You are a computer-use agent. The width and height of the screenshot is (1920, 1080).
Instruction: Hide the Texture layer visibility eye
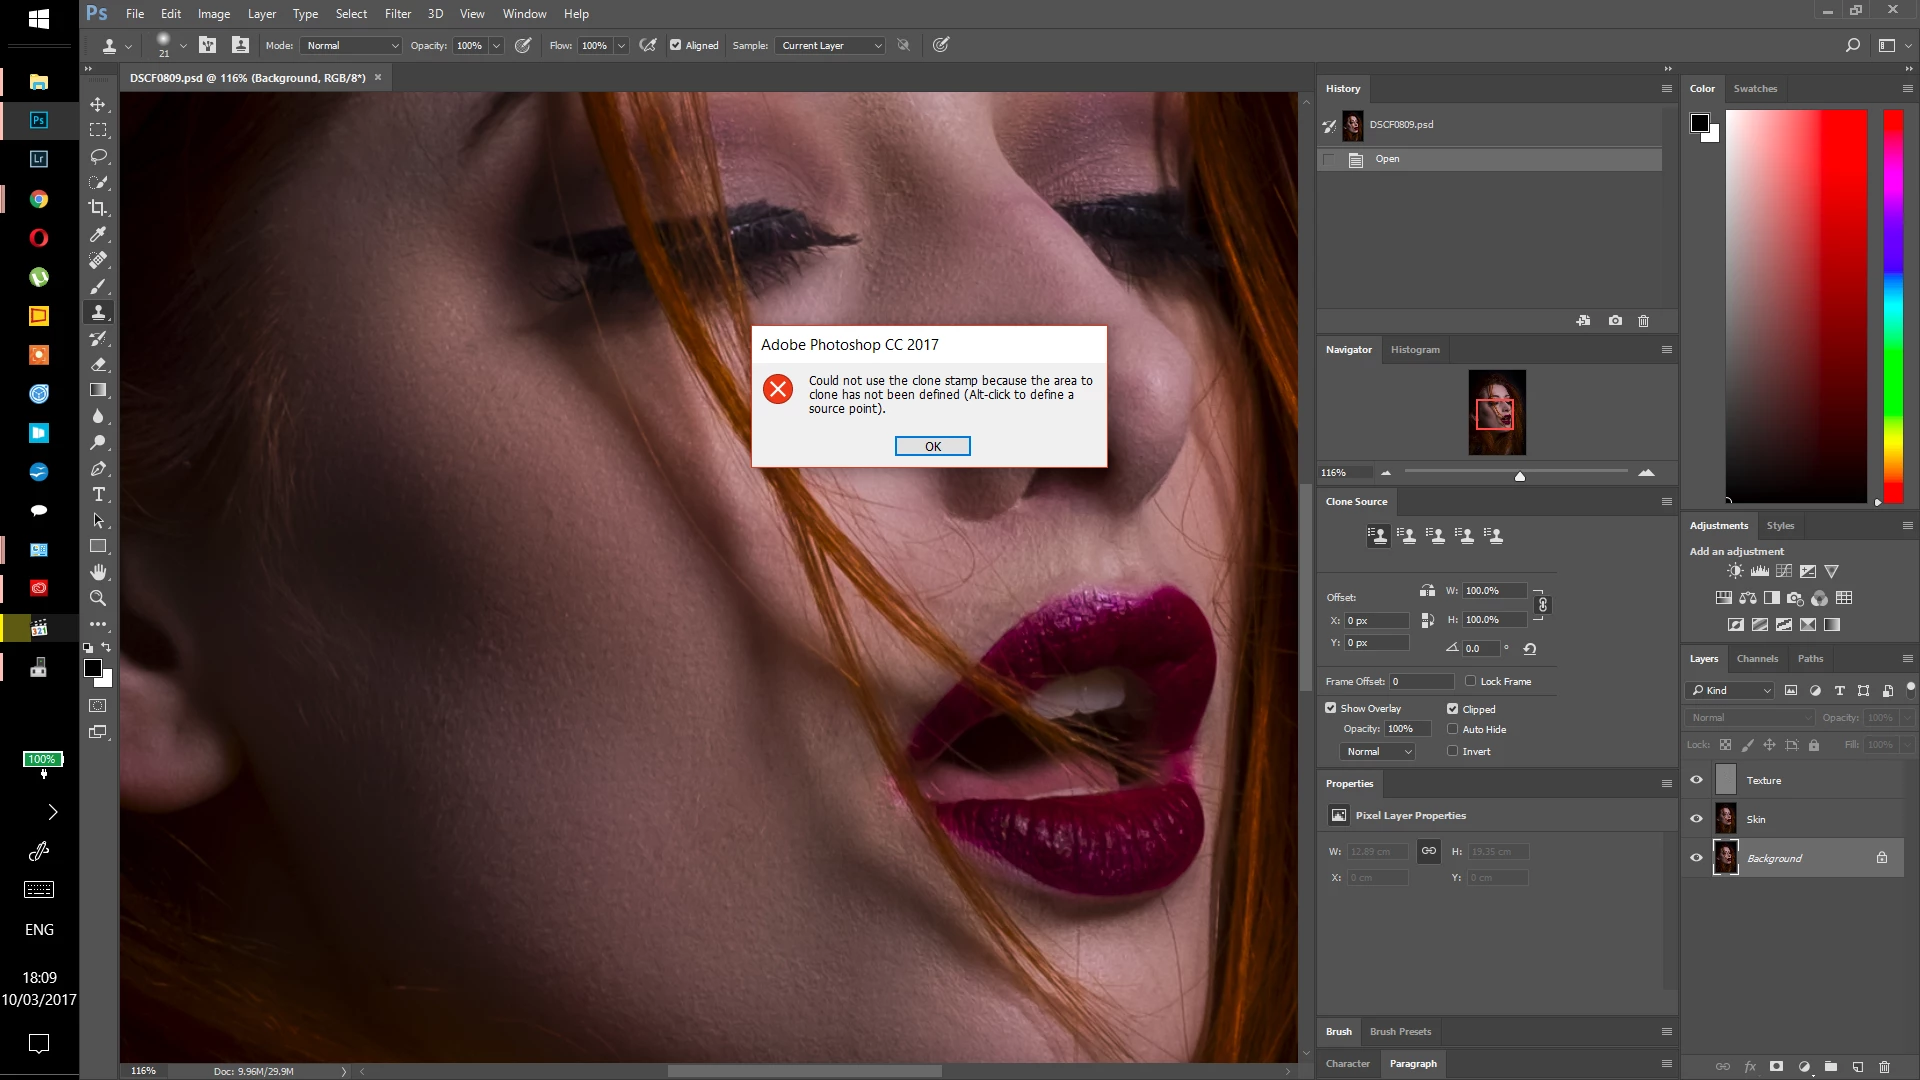[x=1696, y=780]
